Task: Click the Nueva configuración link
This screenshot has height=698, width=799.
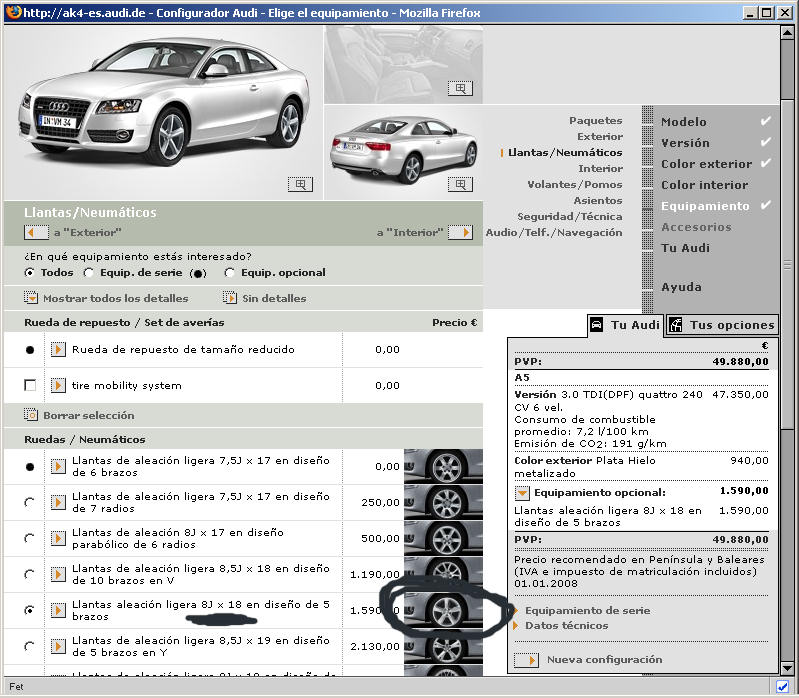Action: [x=604, y=660]
